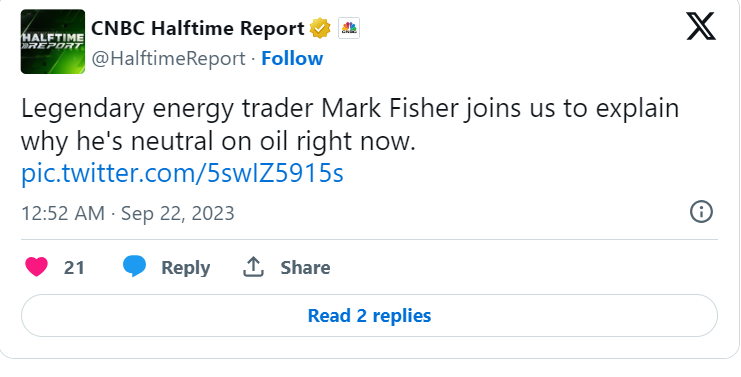Screen dimensions: 741x377
Task: Click the Sep 22, 2023 date text
Action: tap(178, 213)
